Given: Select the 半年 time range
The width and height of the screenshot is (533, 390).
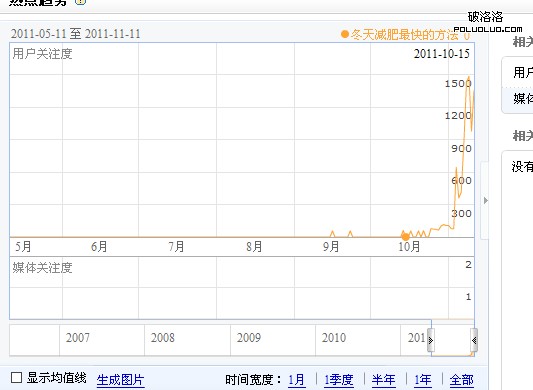Looking at the screenshot, I should click(x=383, y=380).
